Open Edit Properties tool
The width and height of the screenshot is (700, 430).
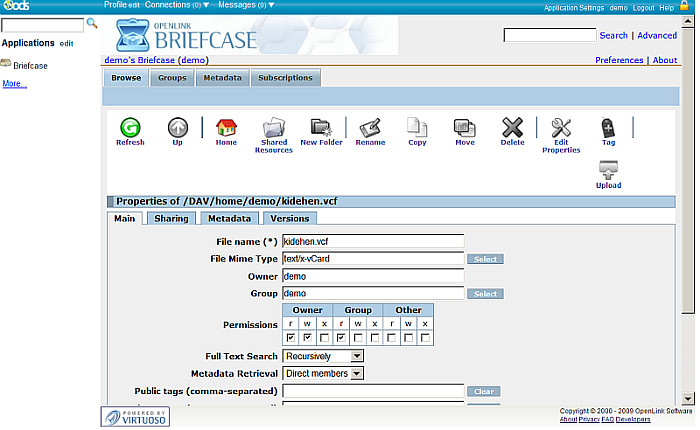(x=561, y=128)
